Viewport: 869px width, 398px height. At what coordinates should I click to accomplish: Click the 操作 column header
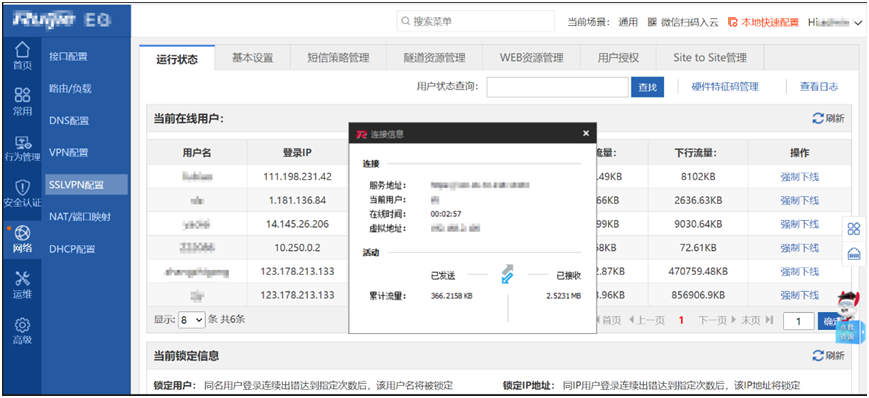(800, 152)
